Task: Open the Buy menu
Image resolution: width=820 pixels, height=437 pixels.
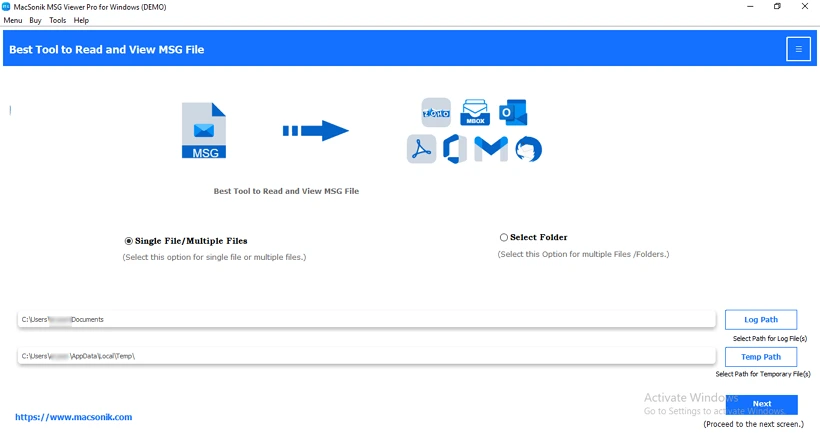Action: (x=35, y=20)
